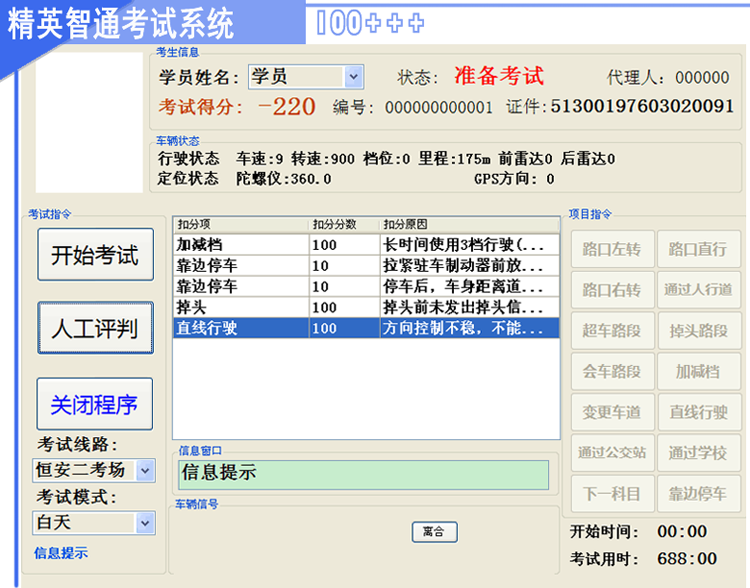Image resolution: width=750 pixels, height=588 pixels.
Task: Click the 编号 value 00000000001
Action: 439,107
